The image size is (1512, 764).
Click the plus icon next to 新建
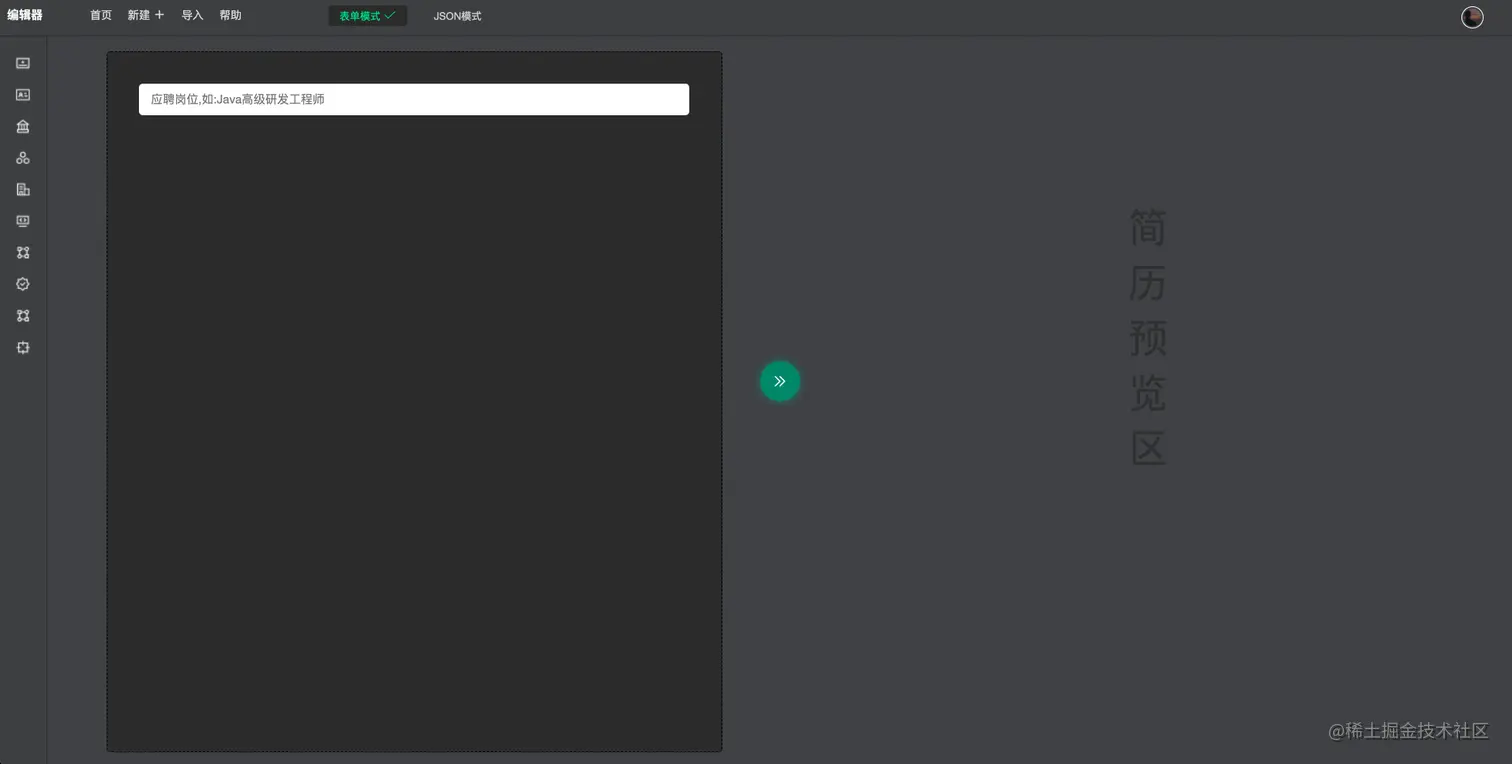[x=159, y=15]
